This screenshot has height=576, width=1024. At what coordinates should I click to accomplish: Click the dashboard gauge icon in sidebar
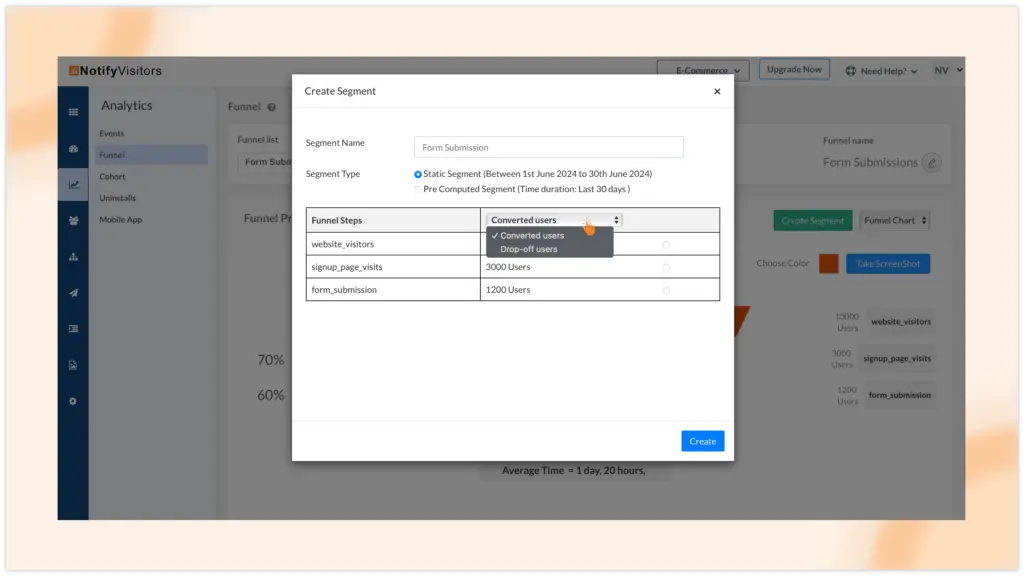pyautogui.click(x=73, y=149)
